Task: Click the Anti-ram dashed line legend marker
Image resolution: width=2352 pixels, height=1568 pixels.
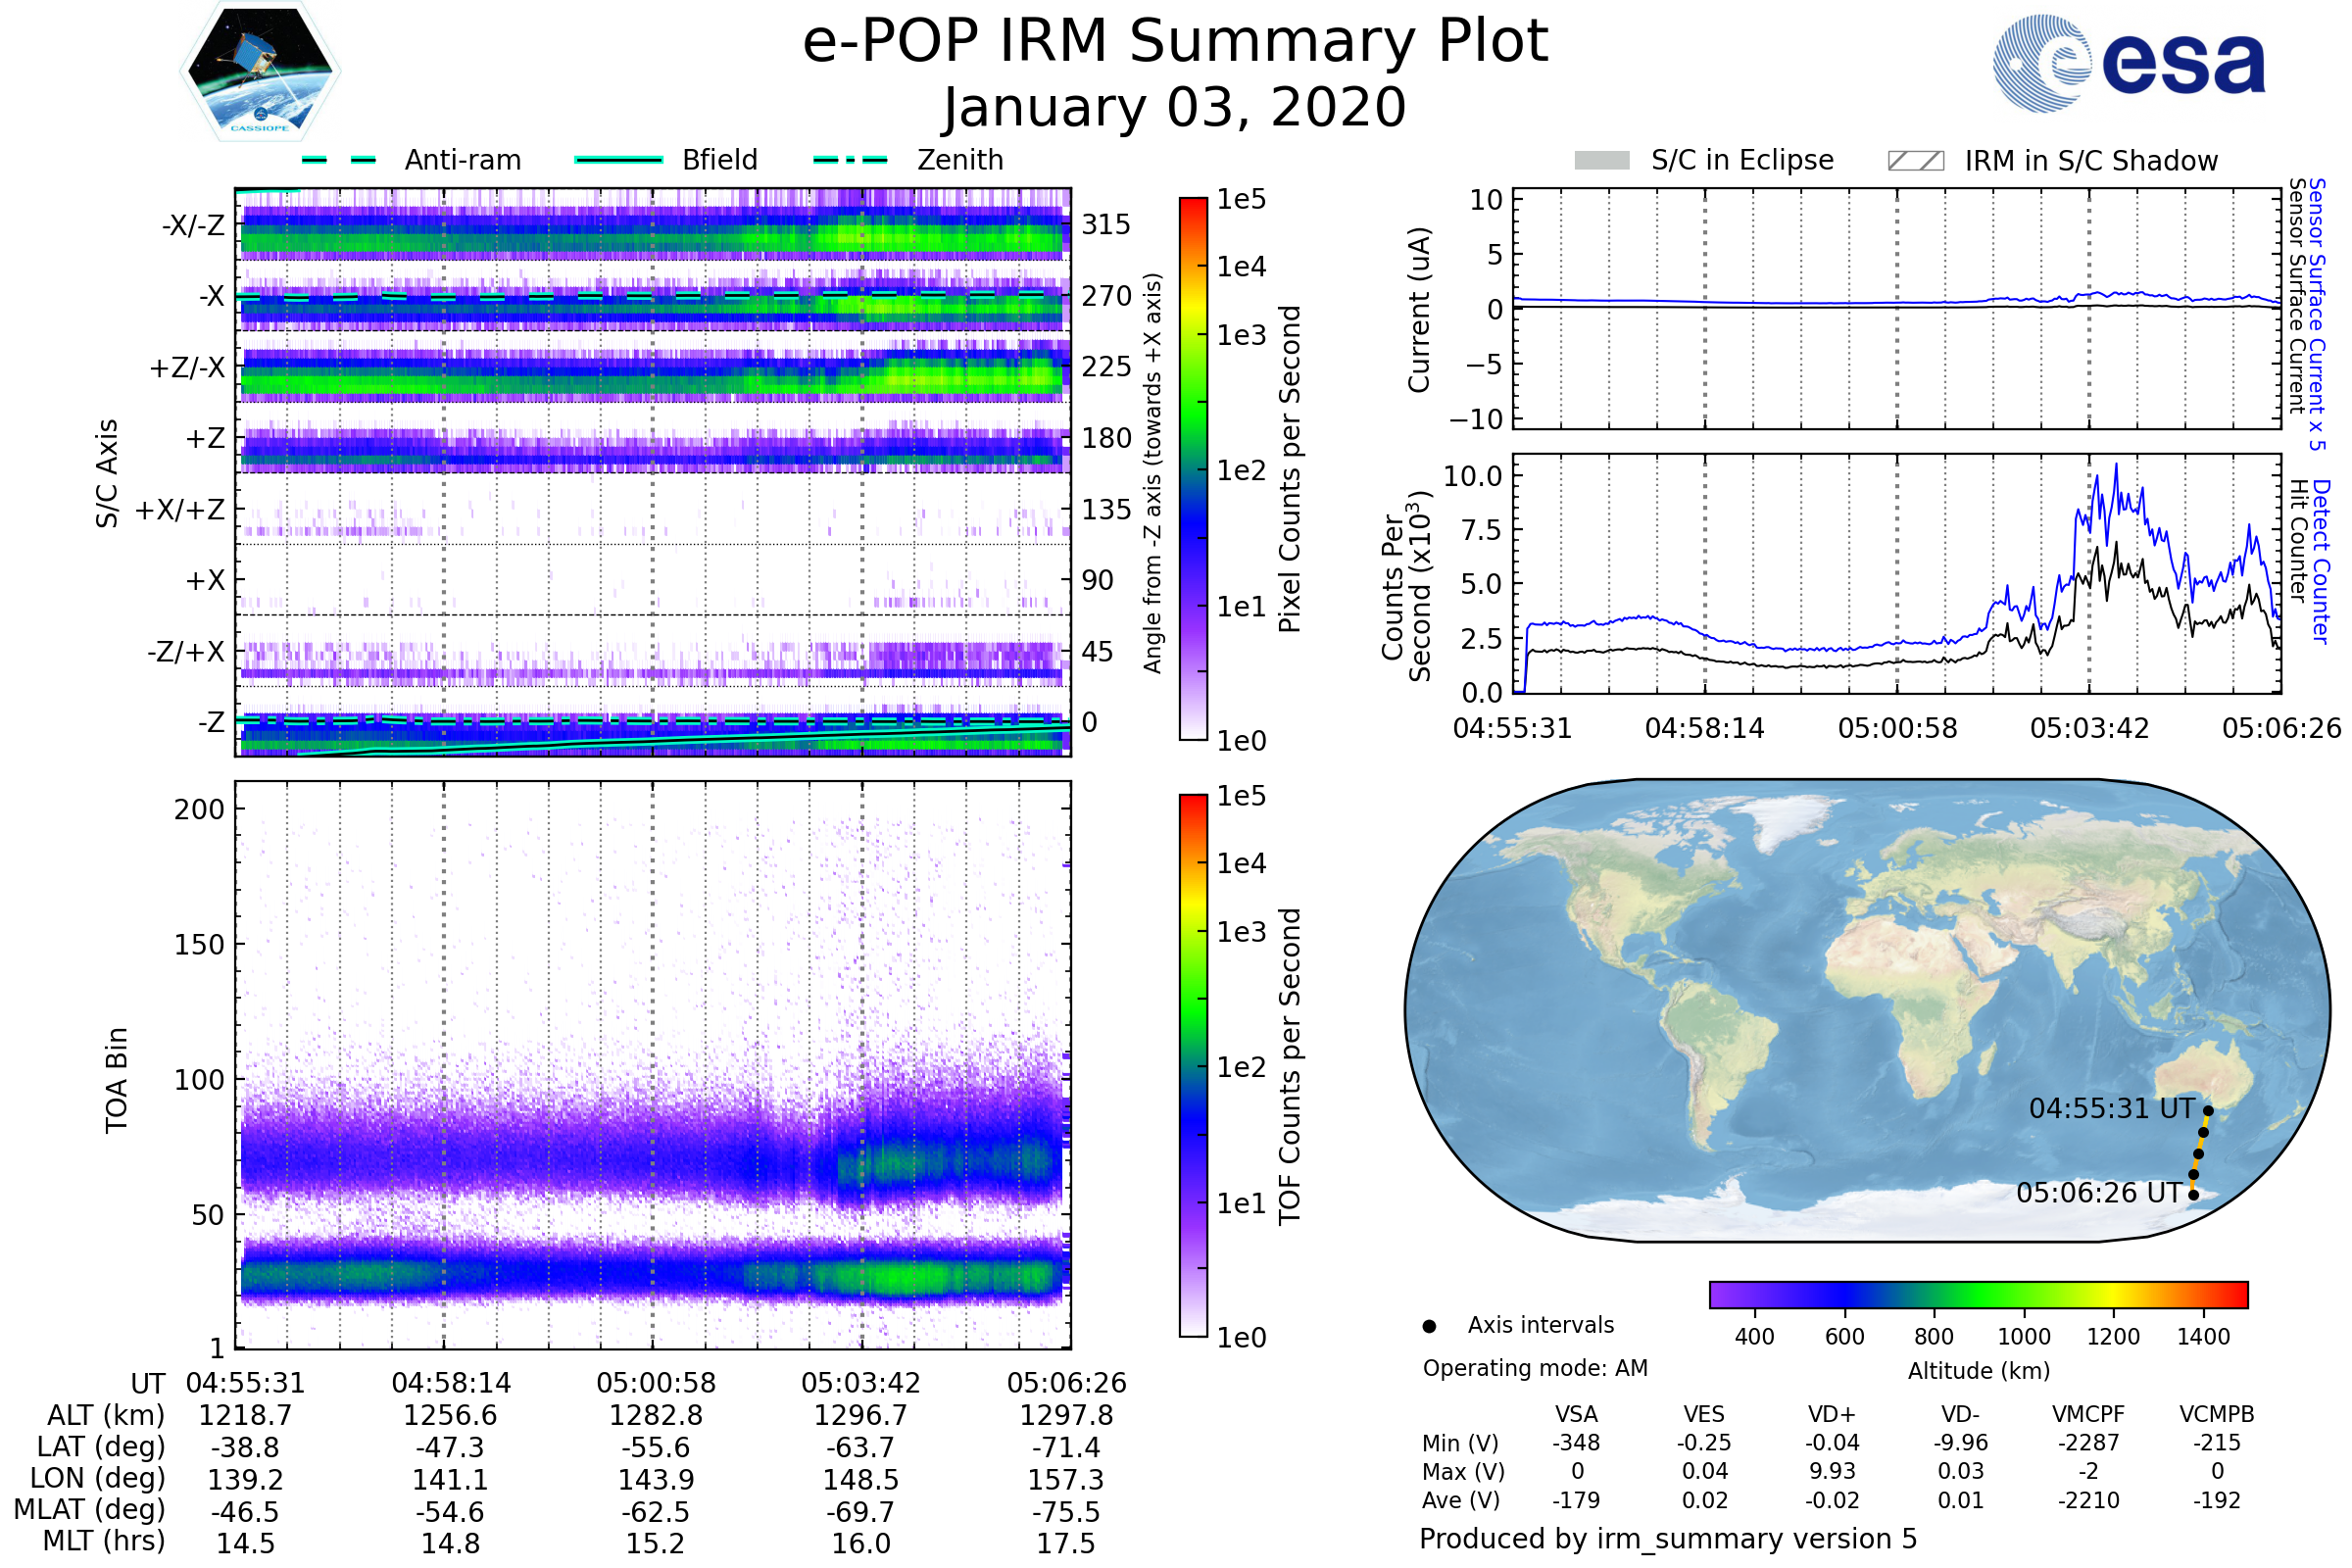Action: (339, 160)
